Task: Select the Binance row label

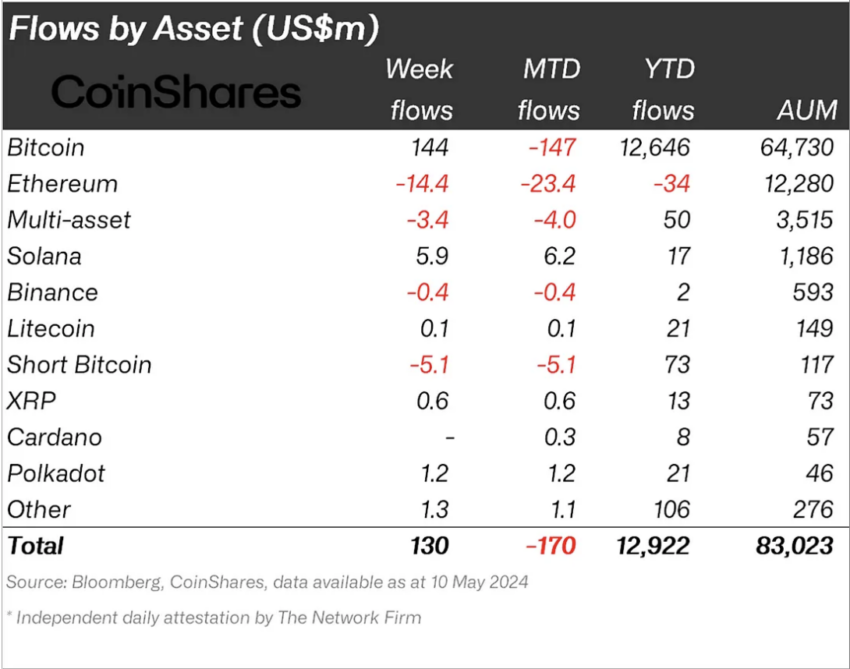Action: [x=52, y=292]
